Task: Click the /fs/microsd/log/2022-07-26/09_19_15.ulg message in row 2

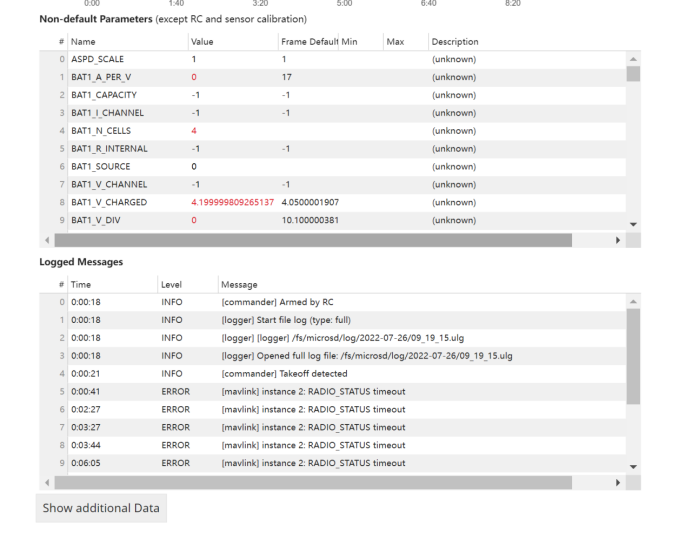Action: (x=342, y=338)
